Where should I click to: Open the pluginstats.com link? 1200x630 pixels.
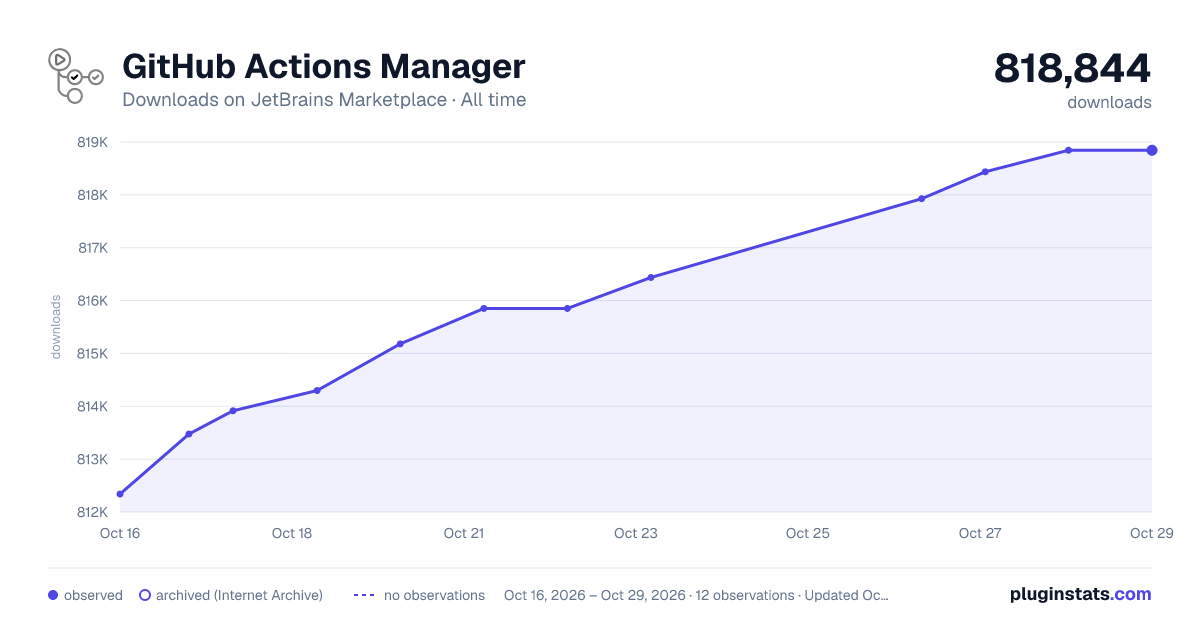[1080, 594]
